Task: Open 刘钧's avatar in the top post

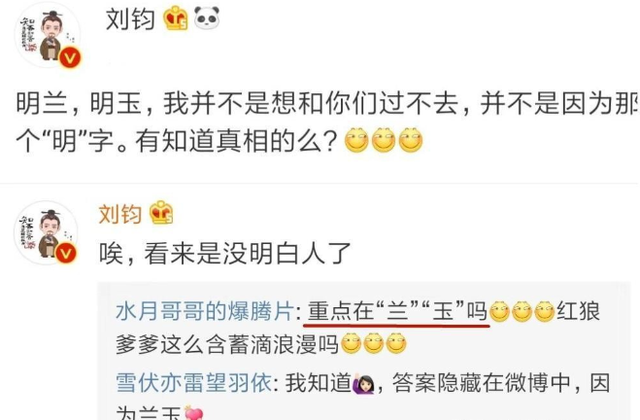Action: point(48,36)
